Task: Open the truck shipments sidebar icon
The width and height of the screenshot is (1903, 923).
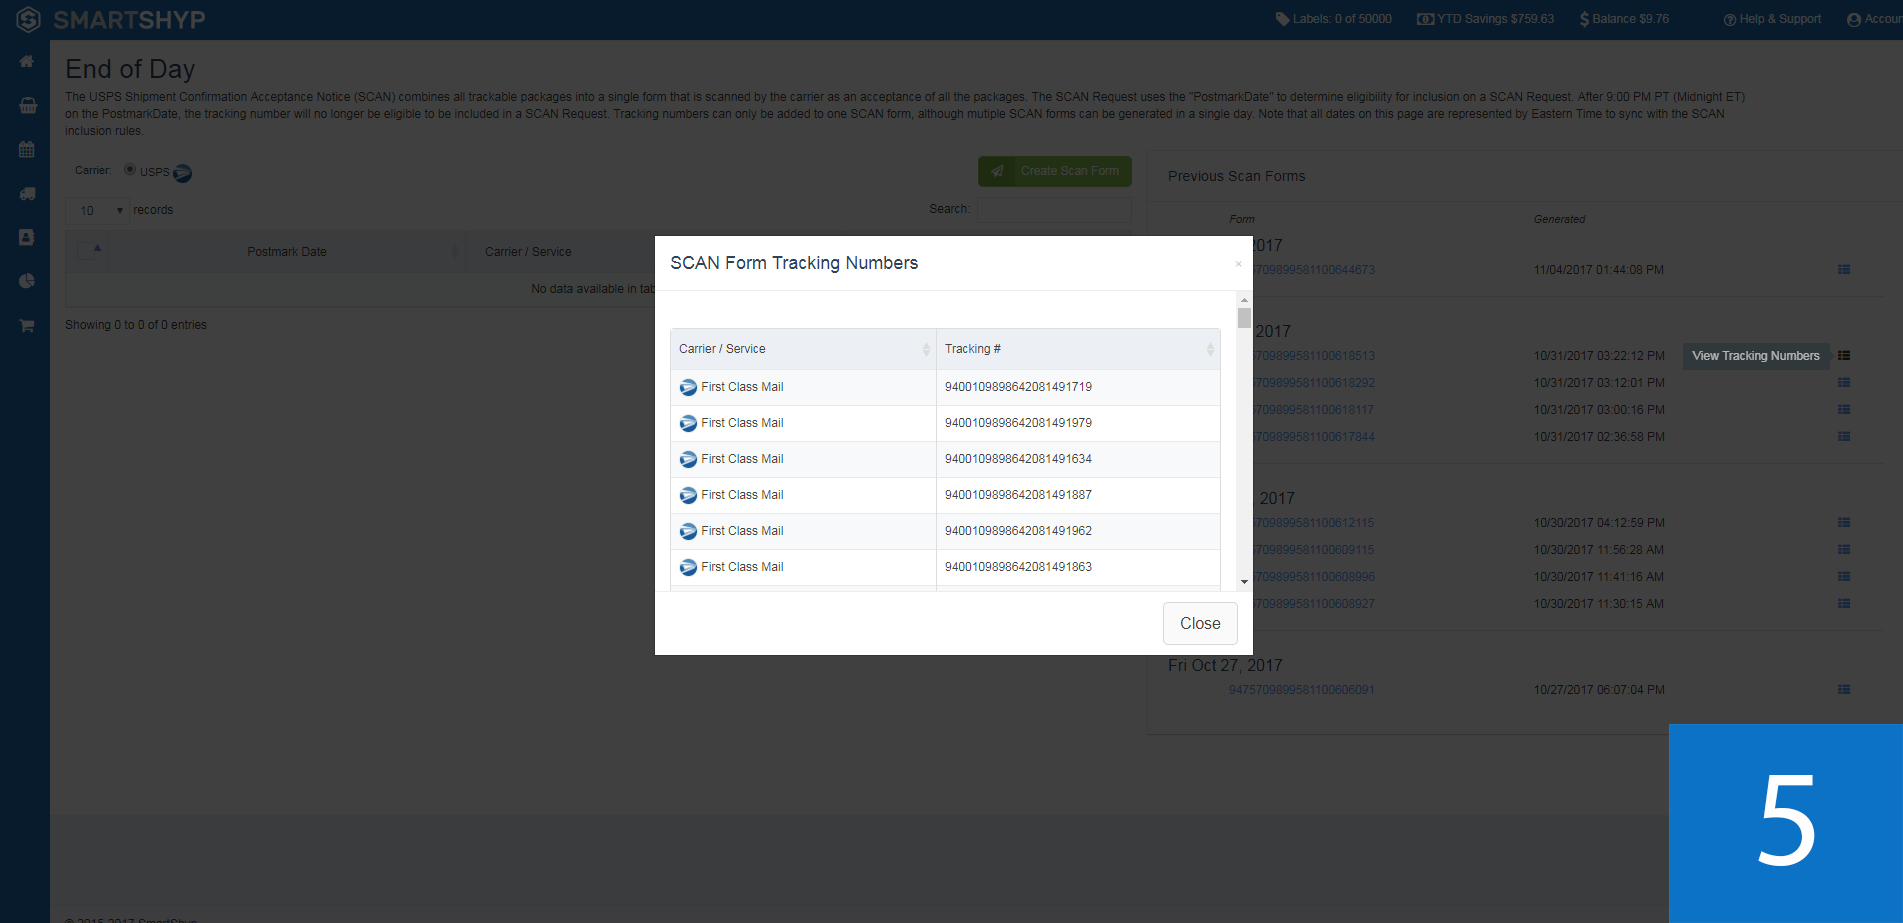Action: click(27, 194)
